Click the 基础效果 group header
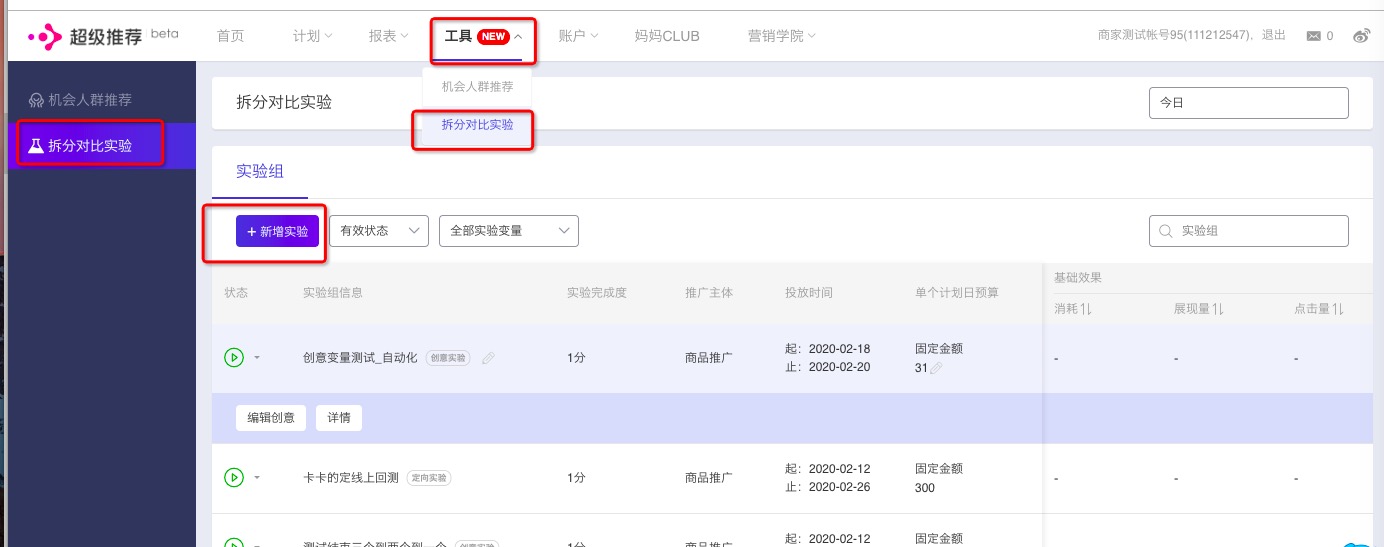 click(1078, 277)
